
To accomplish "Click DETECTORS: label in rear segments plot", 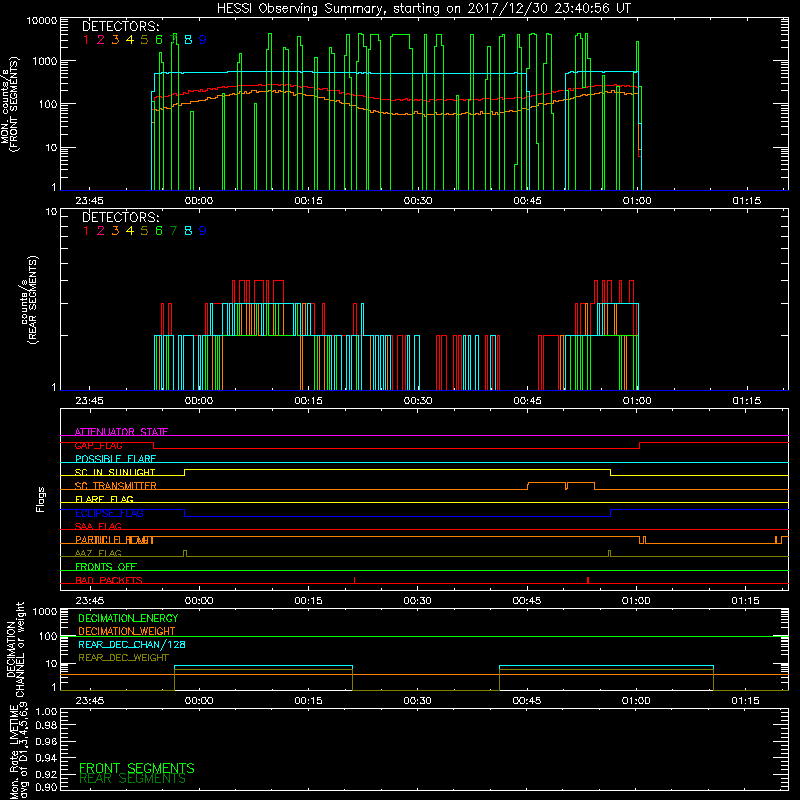I will tap(120, 217).
